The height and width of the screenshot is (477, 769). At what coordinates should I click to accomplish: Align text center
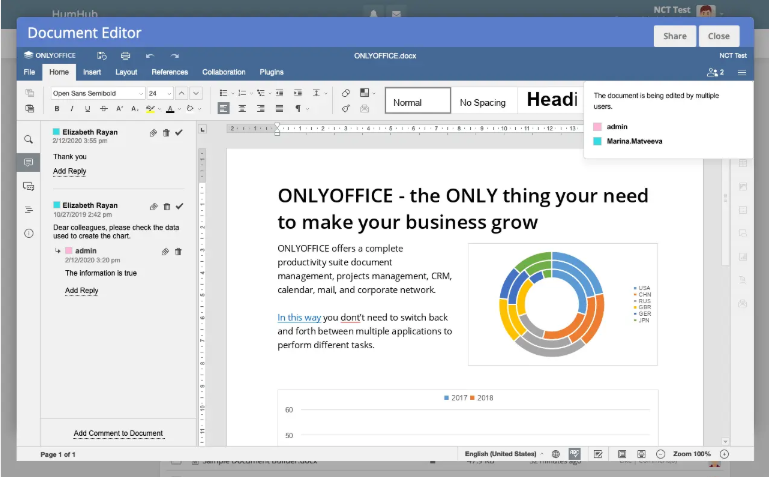pyautogui.click(x=242, y=108)
